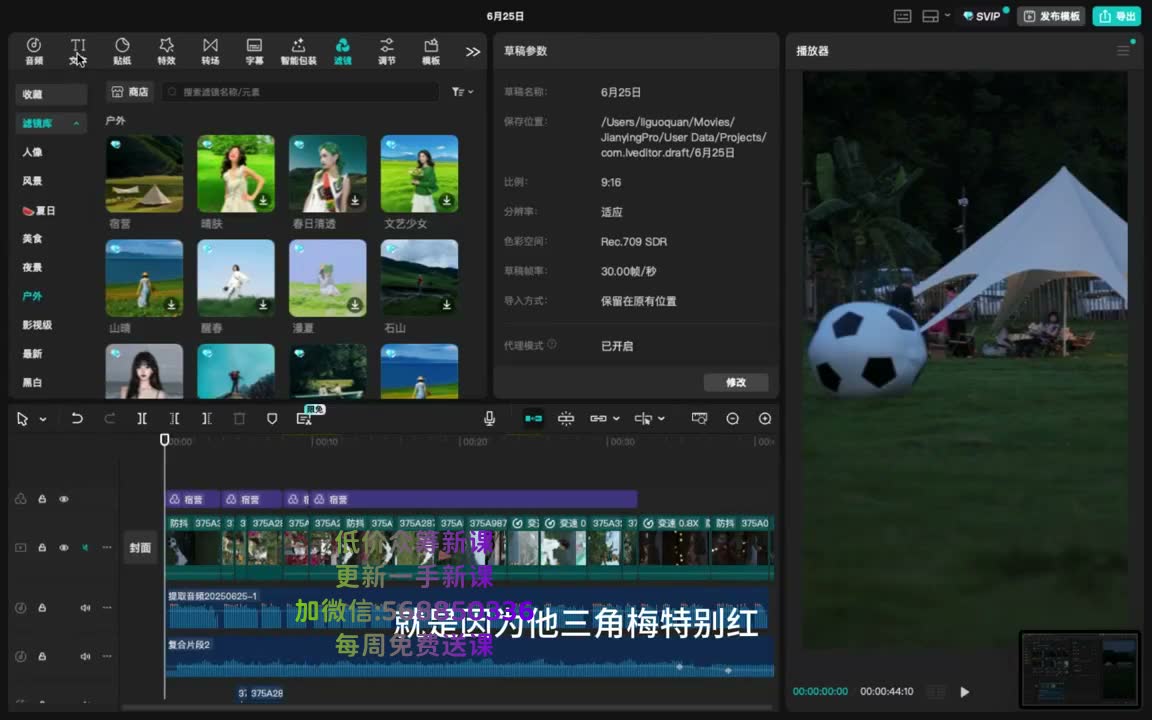Toggle auto snapping in timeline toolbar
This screenshot has height=720, width=1152.
coord(566,418)
